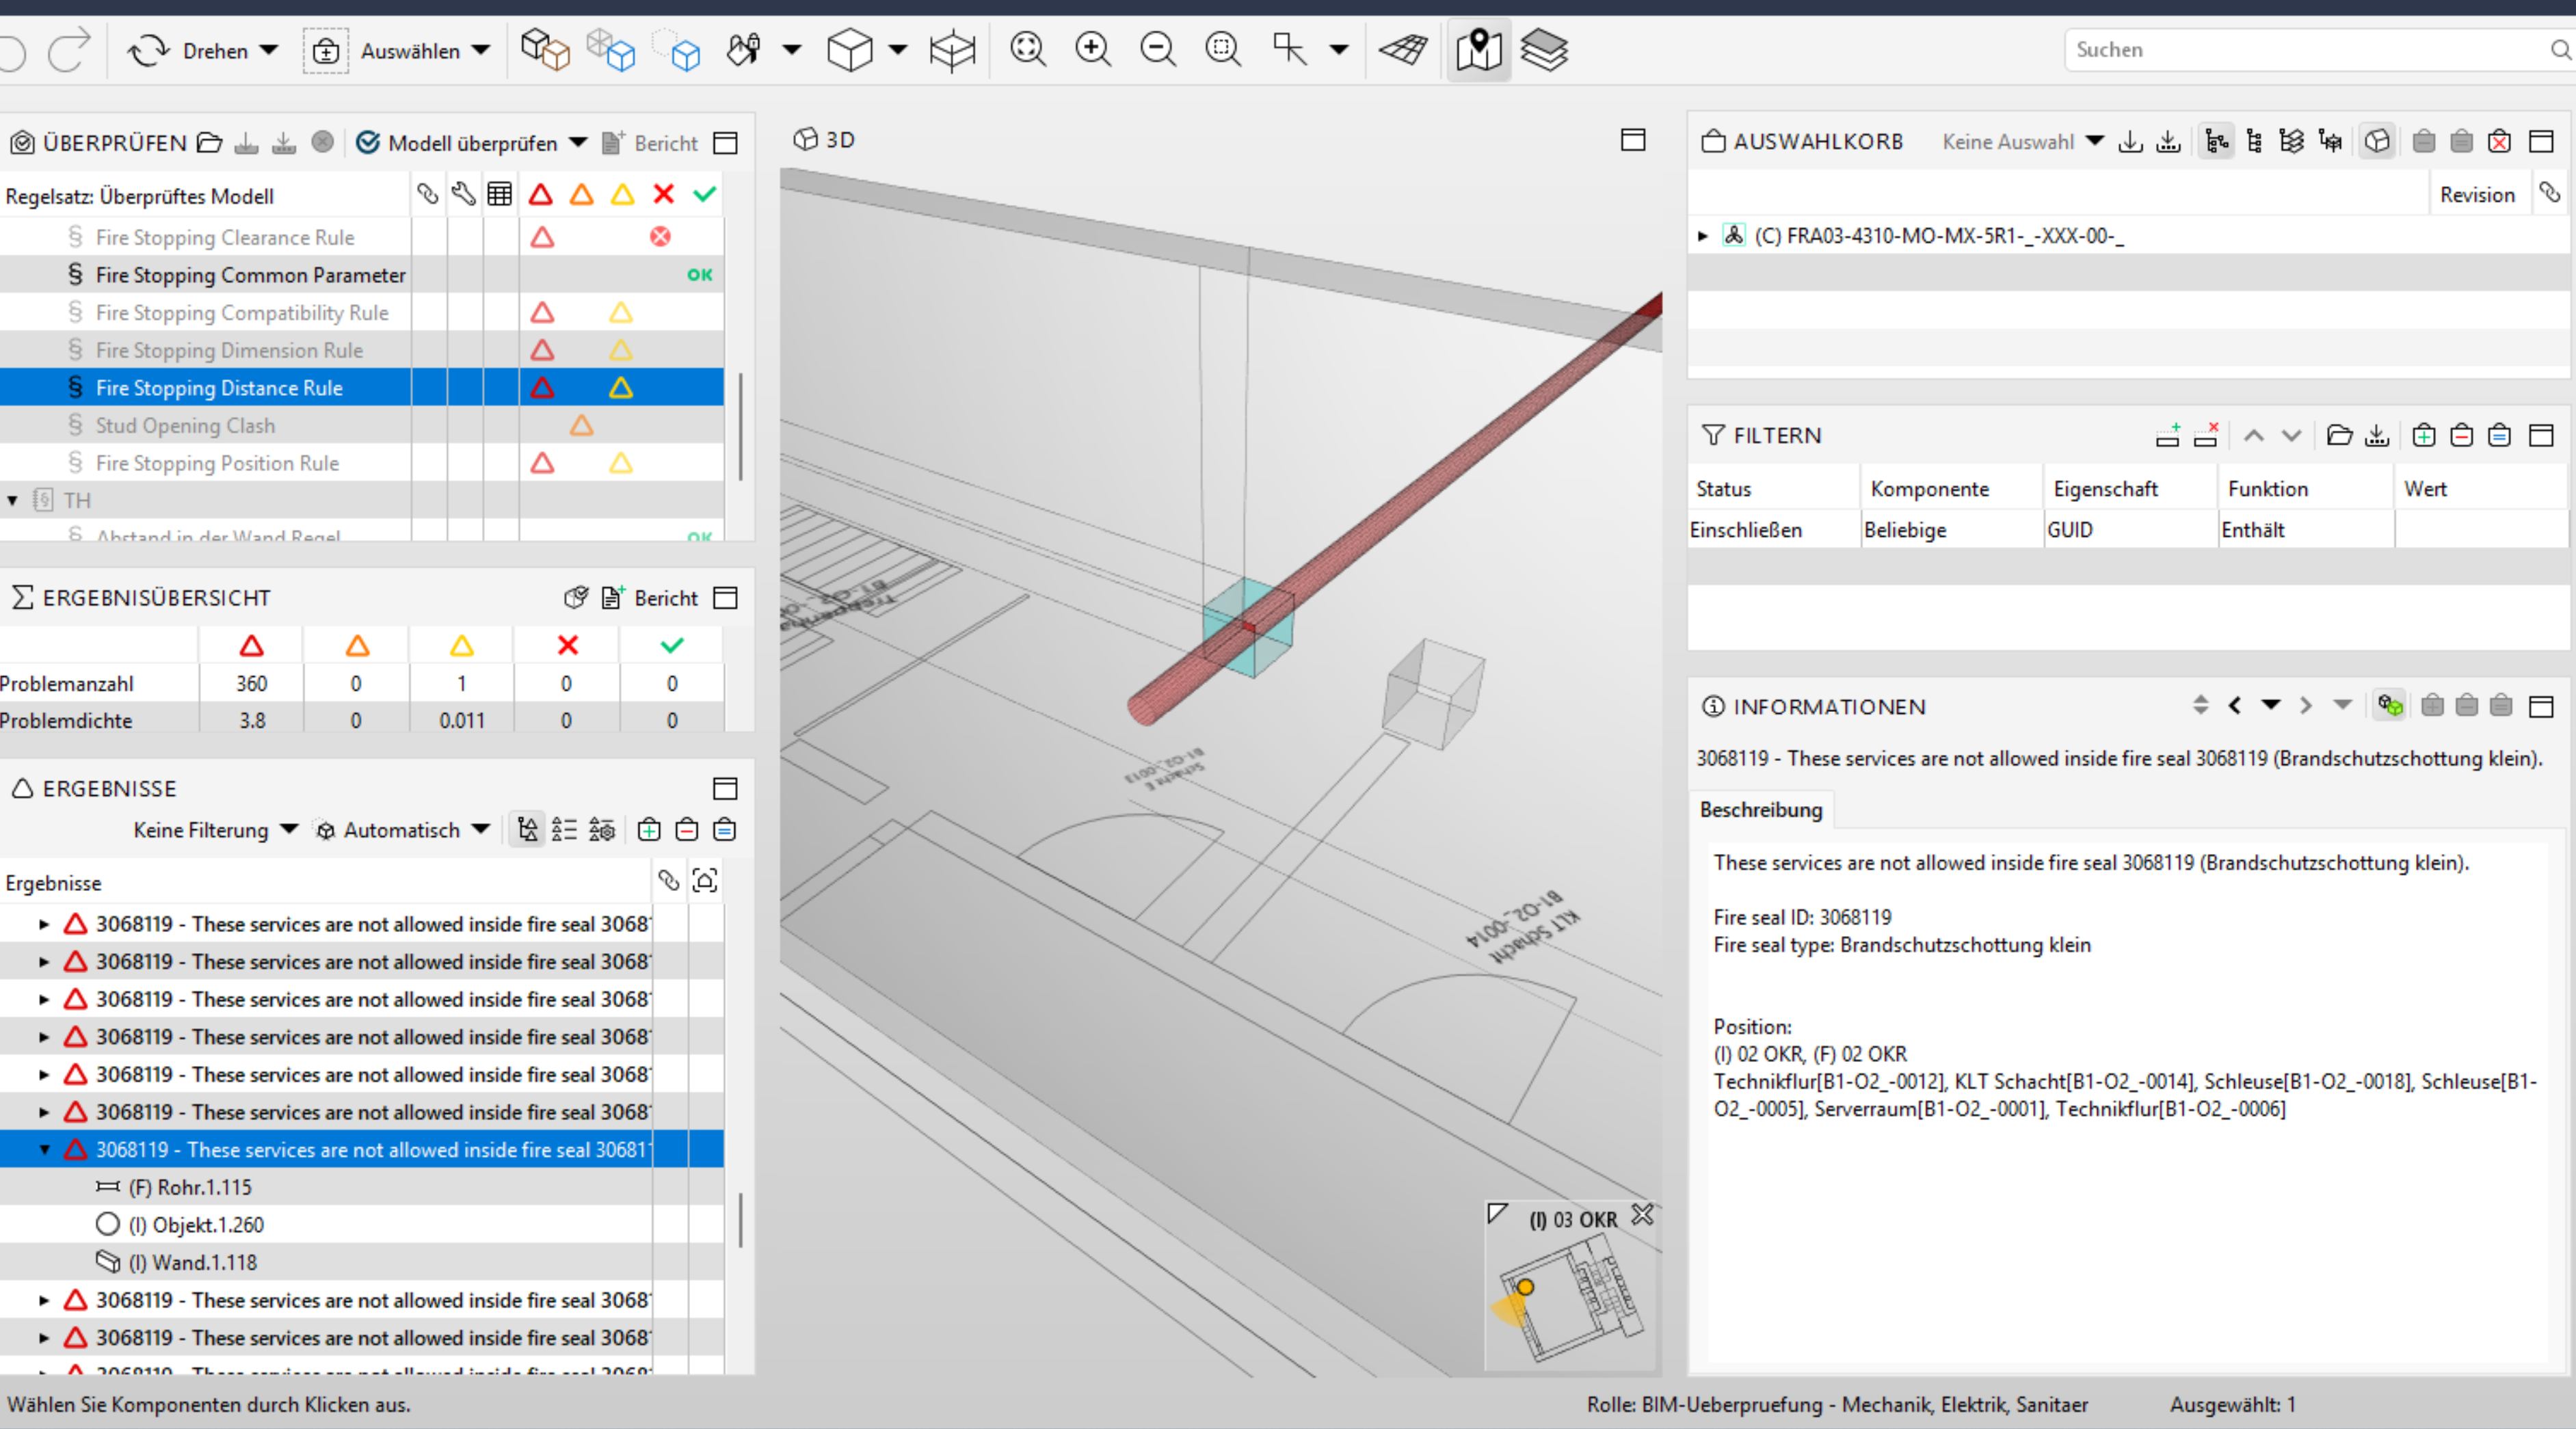
Task: Click the red X rejected column header icon
Action: 663,194
